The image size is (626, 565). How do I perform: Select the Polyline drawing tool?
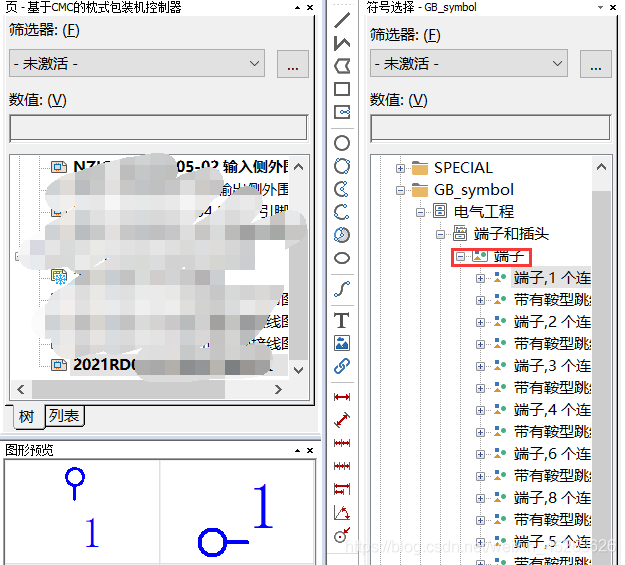tap(342, 43)
